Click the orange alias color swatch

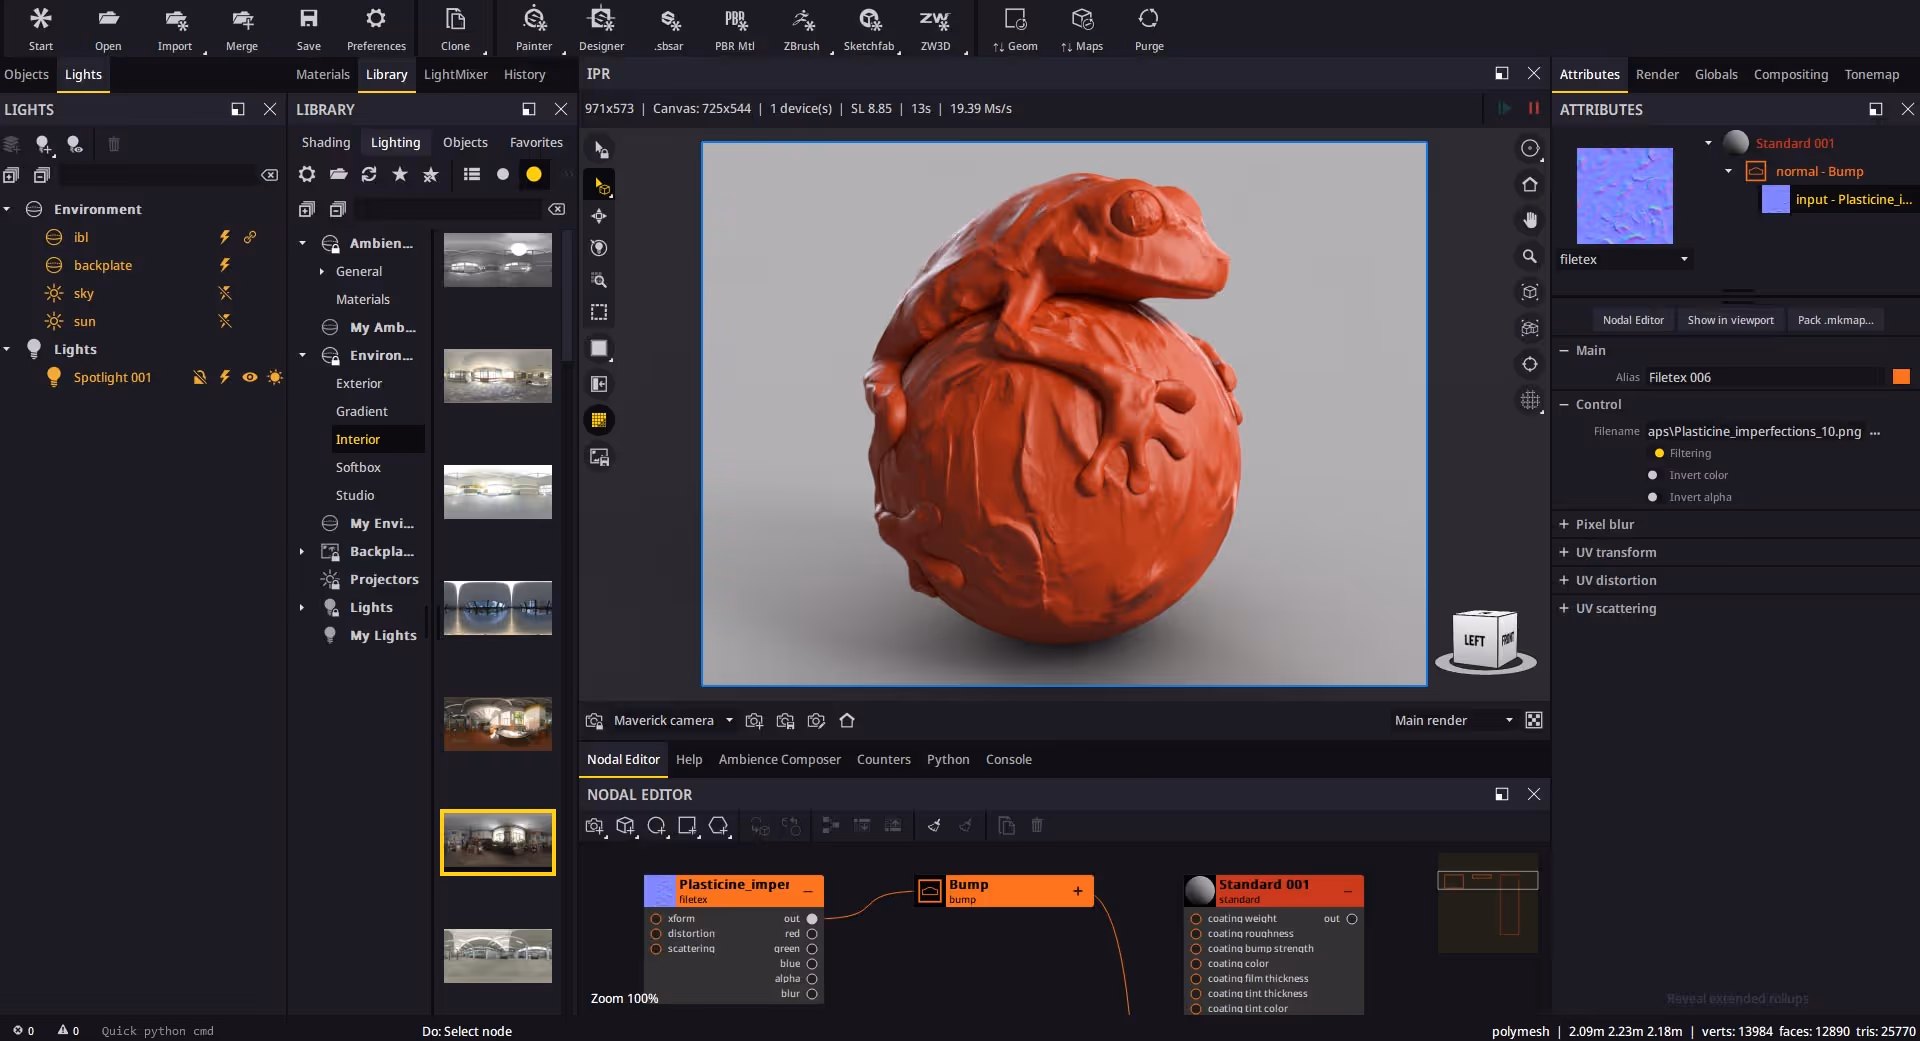(x=1901, y=377)
